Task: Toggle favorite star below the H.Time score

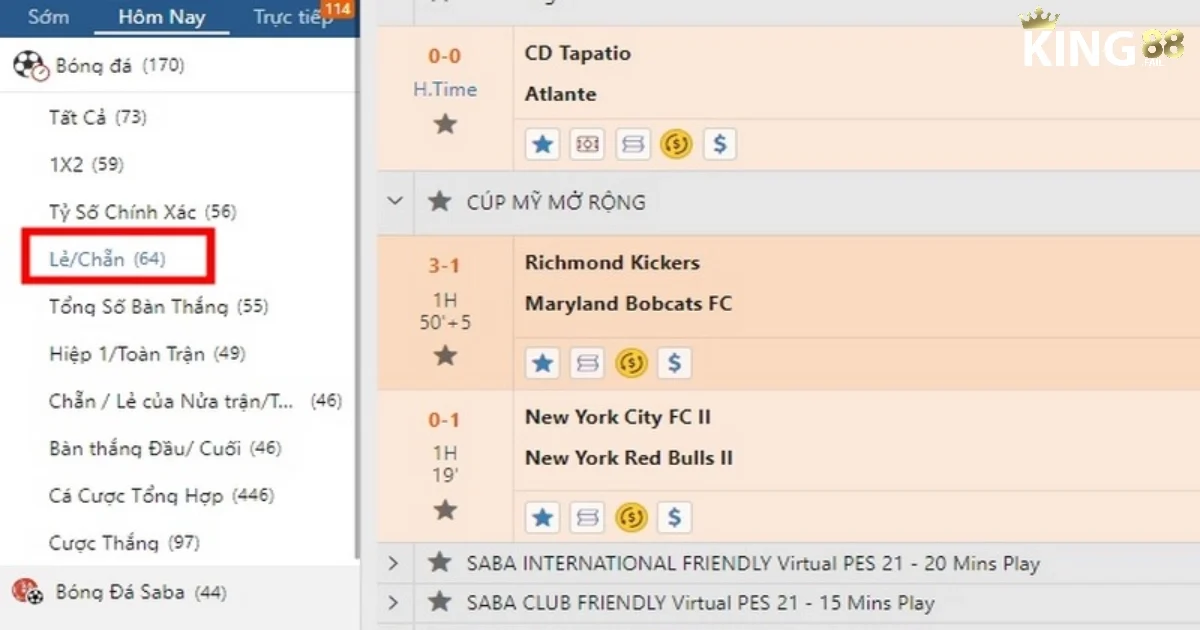Action: [445, 124]
